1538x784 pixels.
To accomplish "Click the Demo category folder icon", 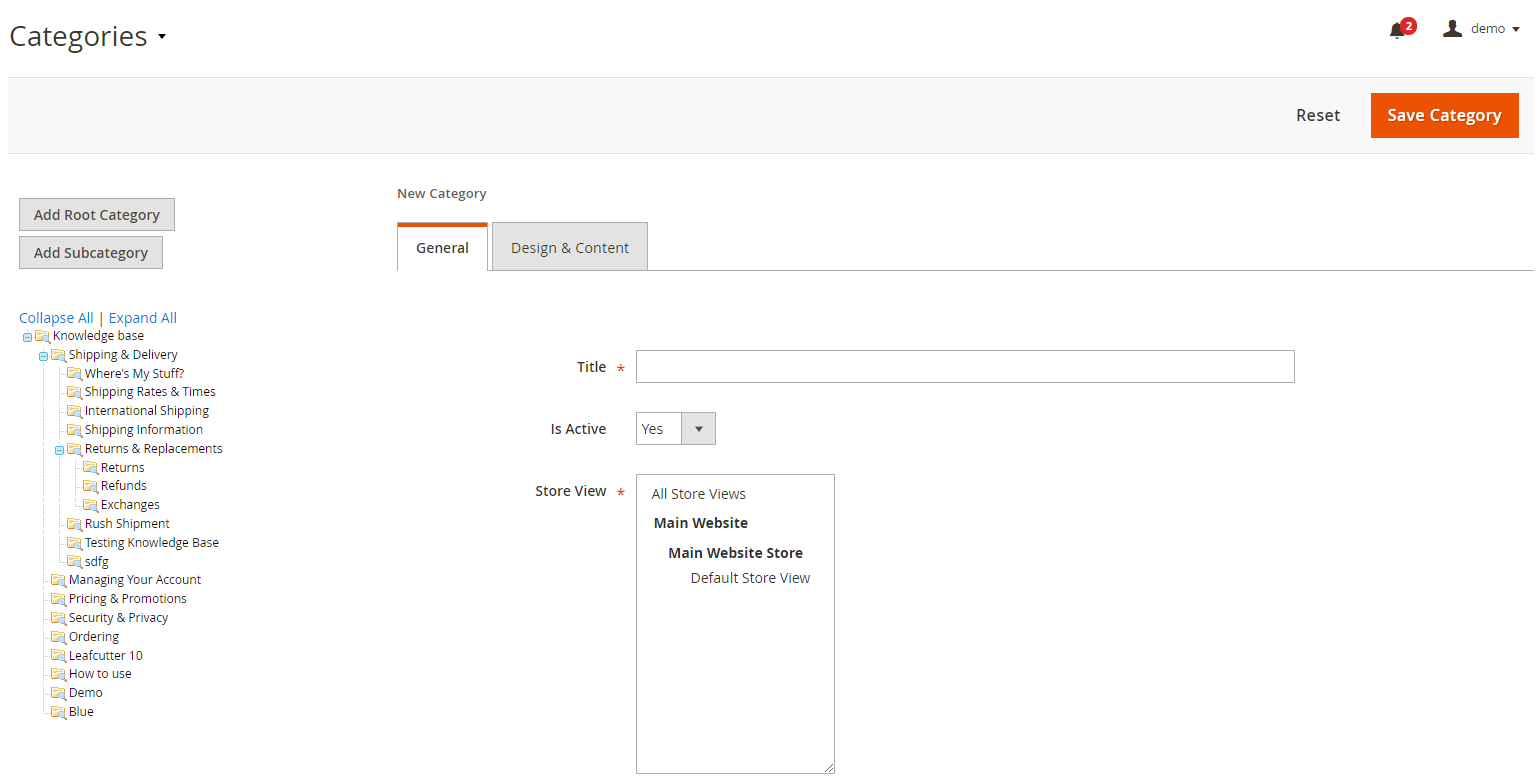I will (x=59, y=693).
